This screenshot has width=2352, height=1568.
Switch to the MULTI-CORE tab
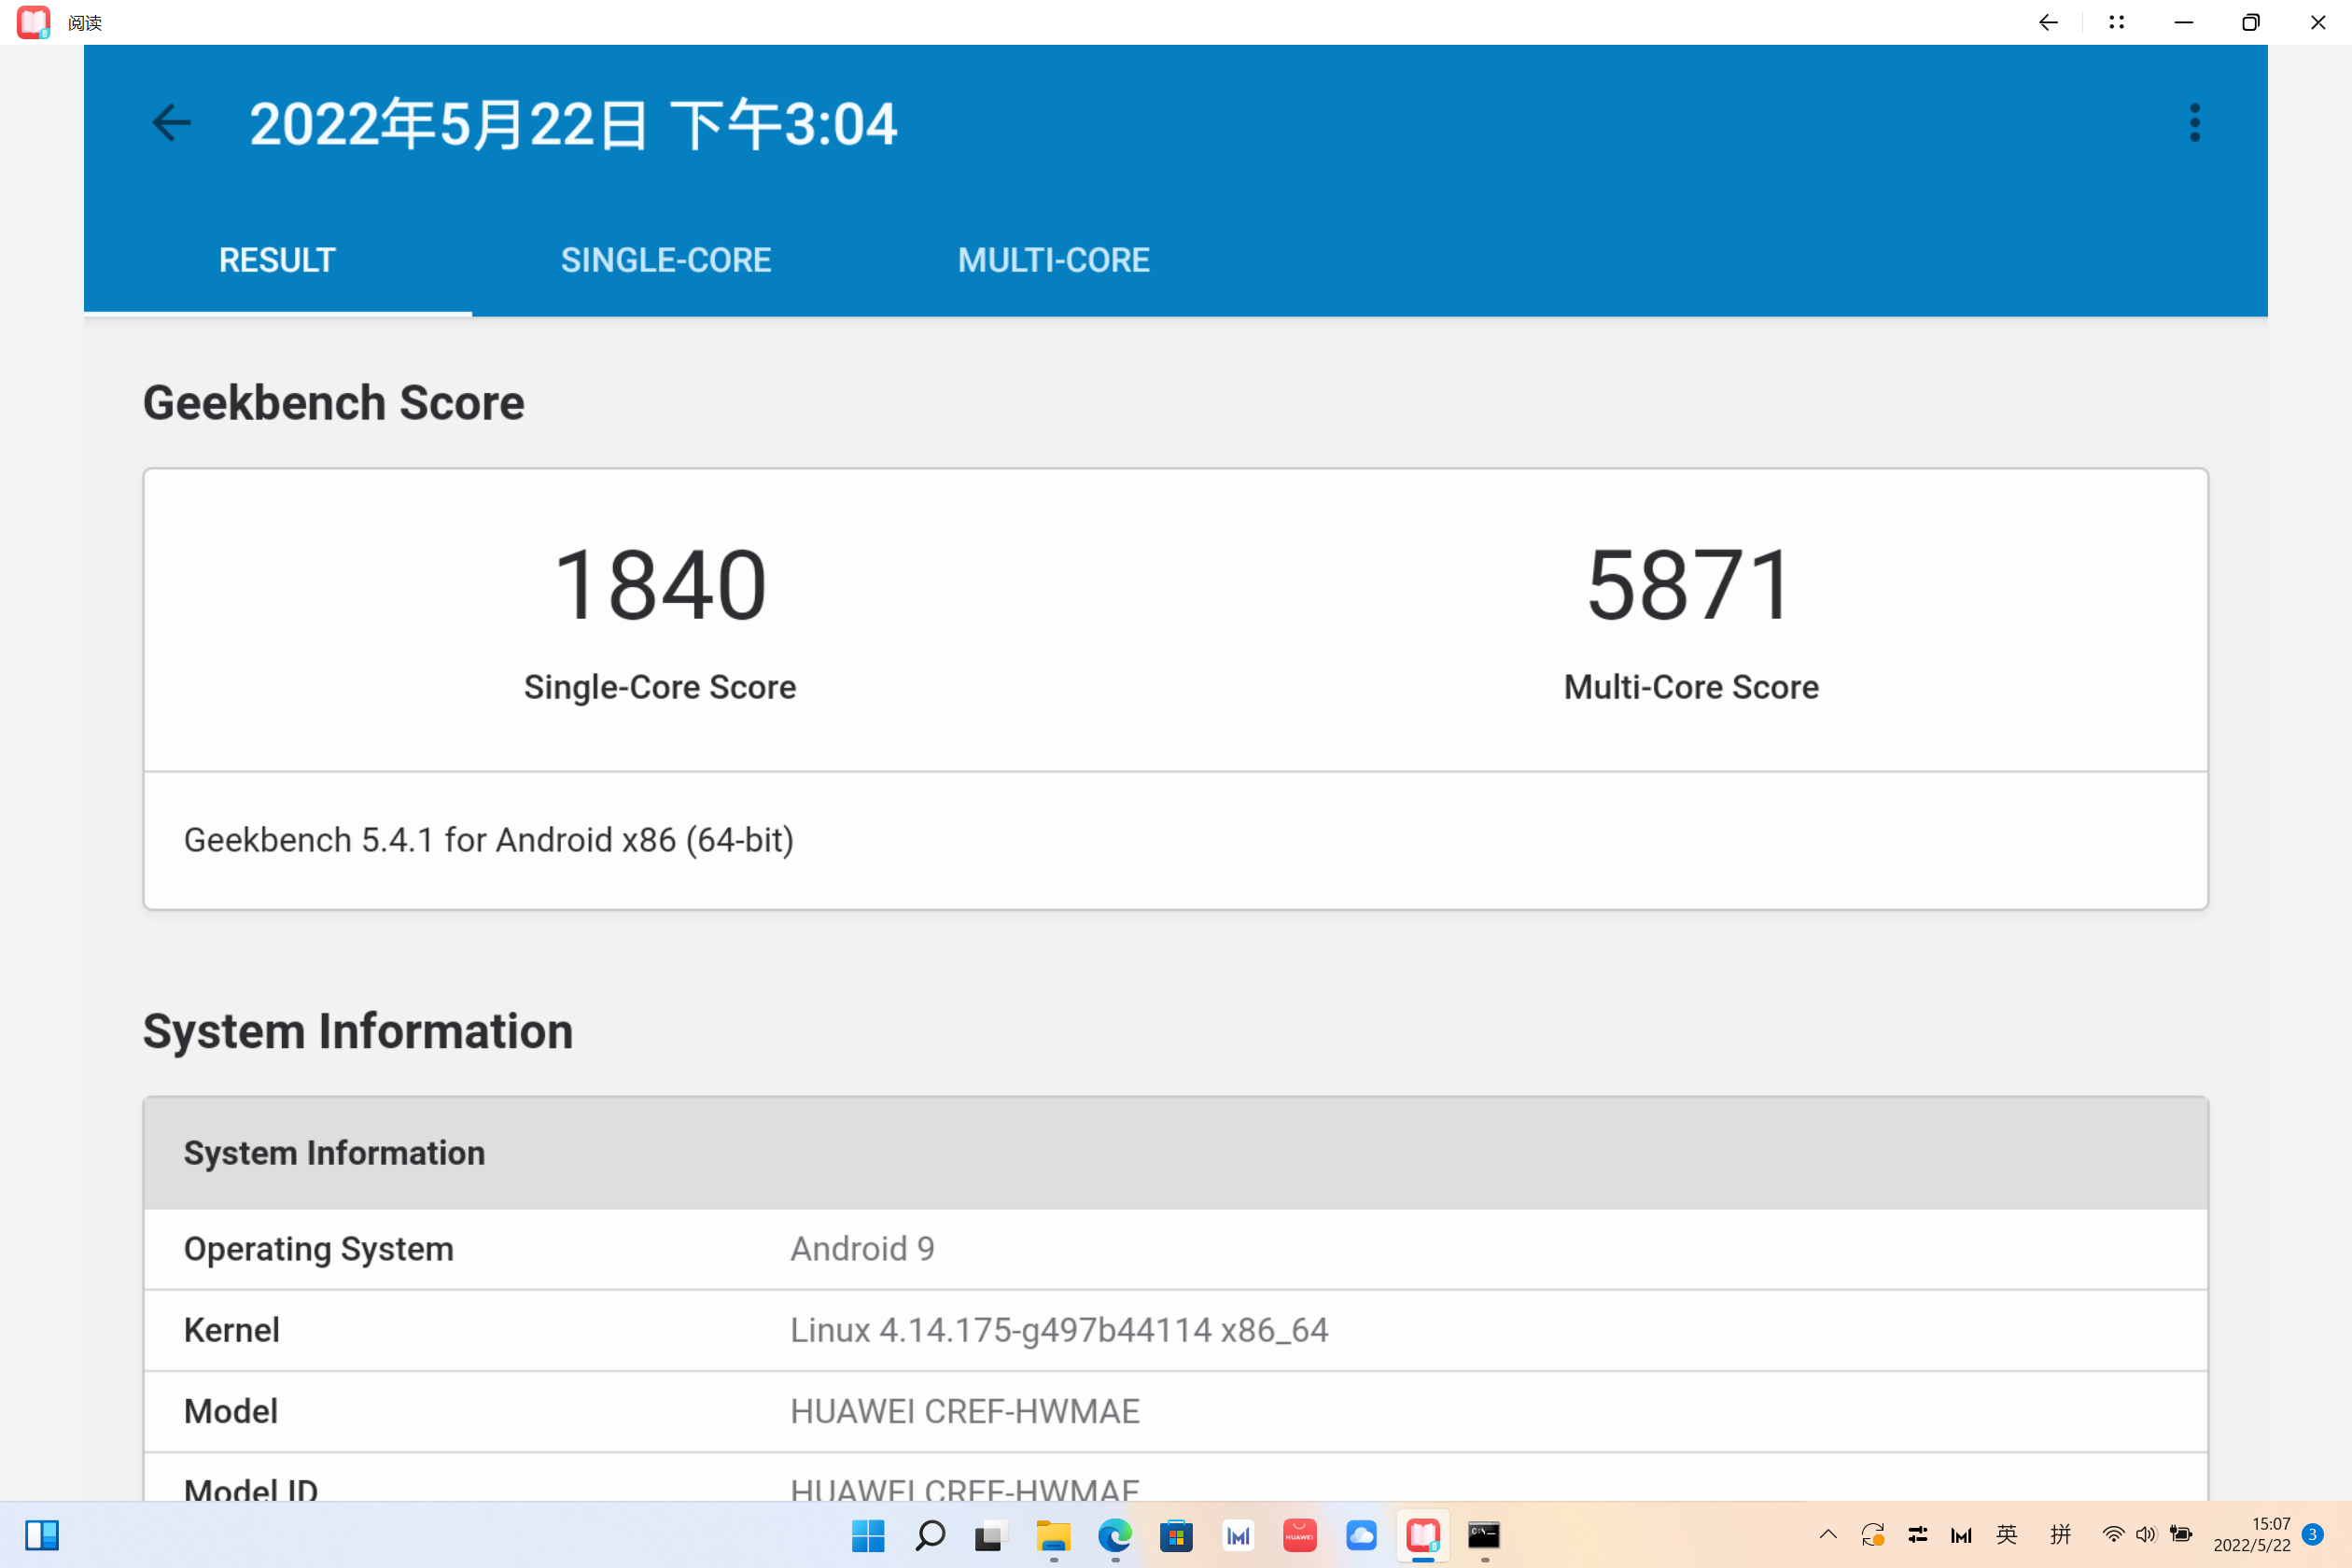click(1053, 260)
